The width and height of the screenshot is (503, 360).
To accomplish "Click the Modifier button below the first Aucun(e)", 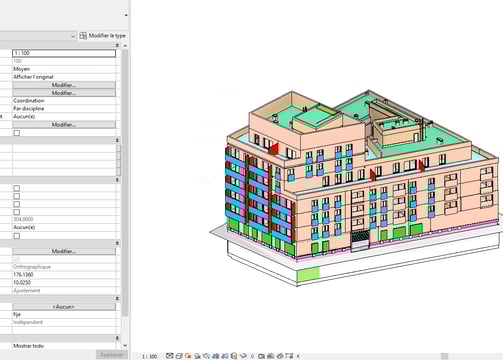I will (64, 125).
